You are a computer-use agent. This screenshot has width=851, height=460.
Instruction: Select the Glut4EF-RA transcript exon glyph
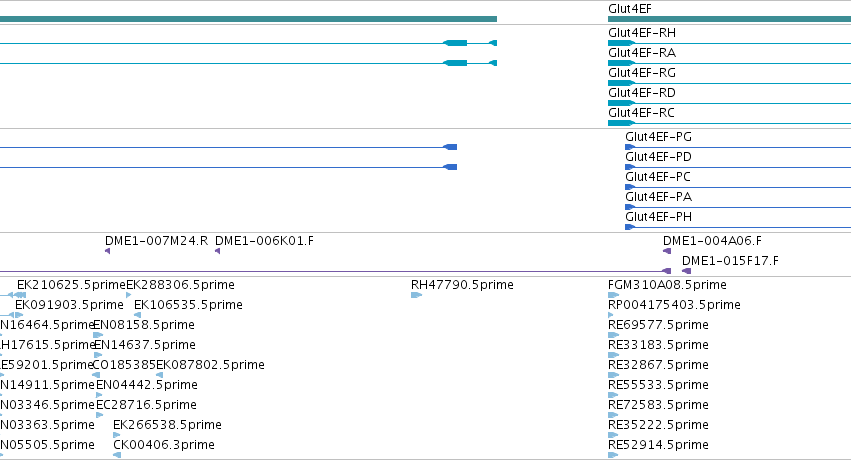(x=621, y=63)
